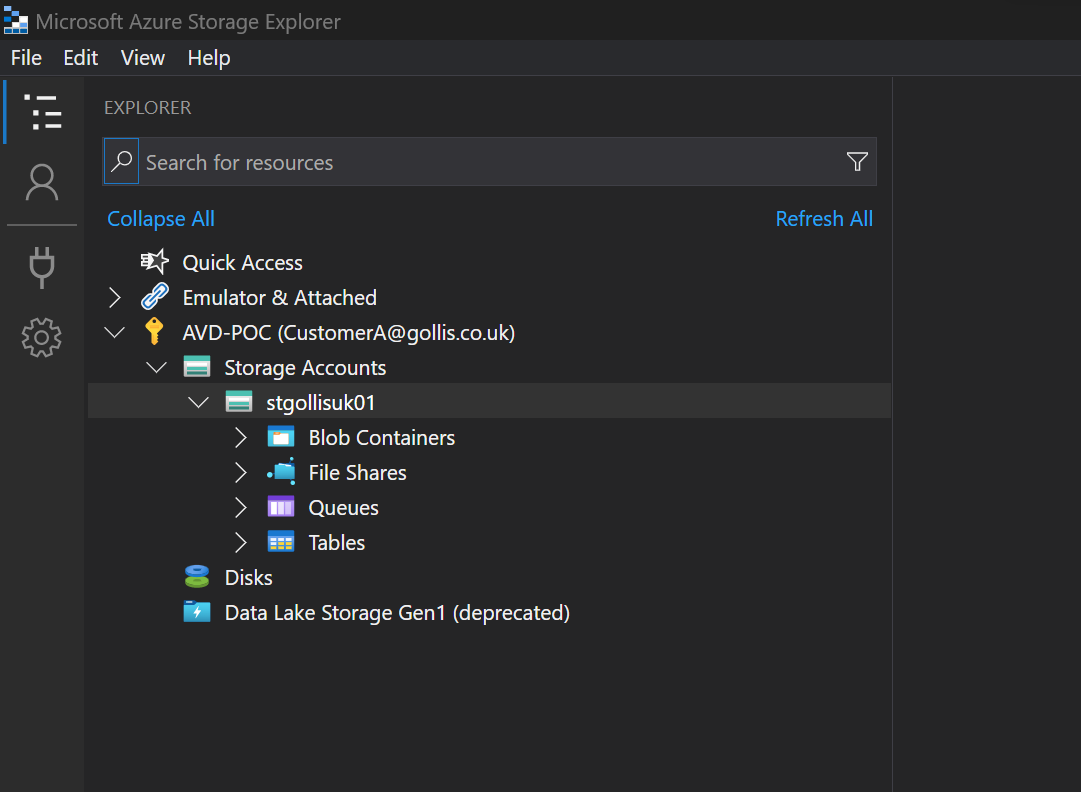Open the Account Management person icon

pyautogui.click(x=42, y=183)
